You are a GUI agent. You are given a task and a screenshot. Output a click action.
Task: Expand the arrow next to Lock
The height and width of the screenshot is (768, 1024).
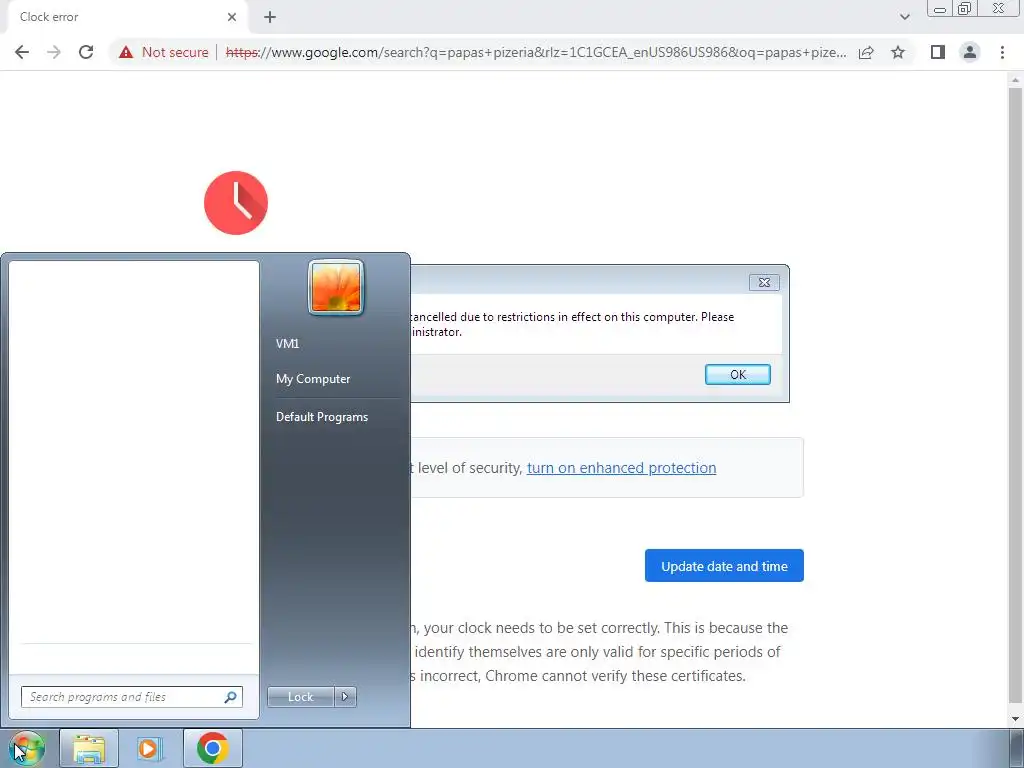coord(345,697)
